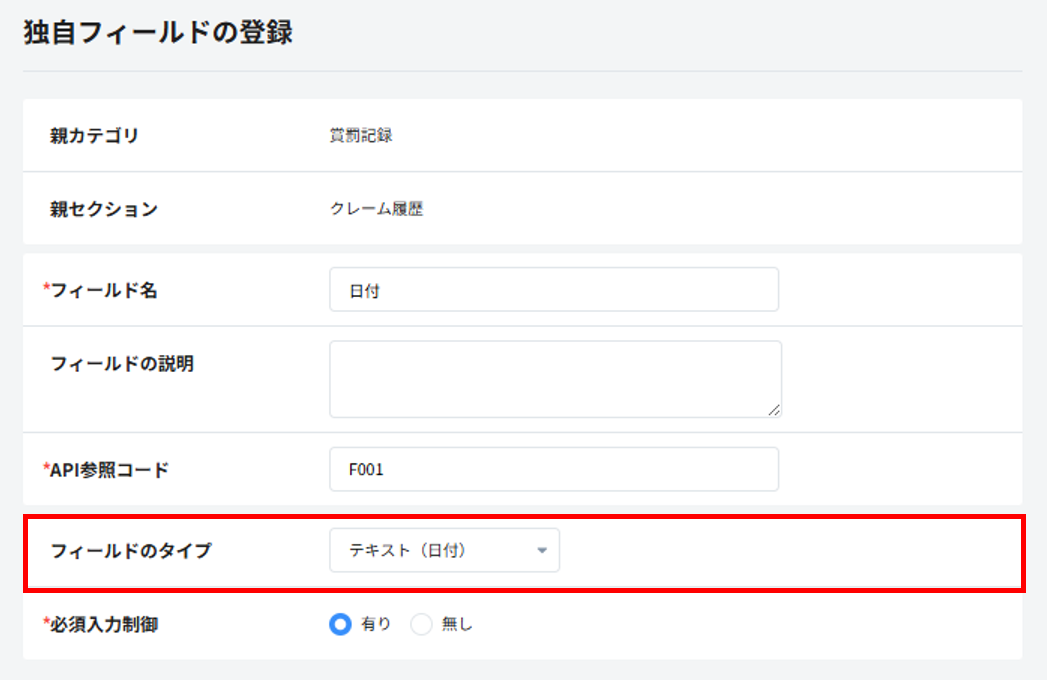The height and width of the screenshot is (680, 1047).
Task: Click the API参照コード label
Action: (x=108, y=470)
